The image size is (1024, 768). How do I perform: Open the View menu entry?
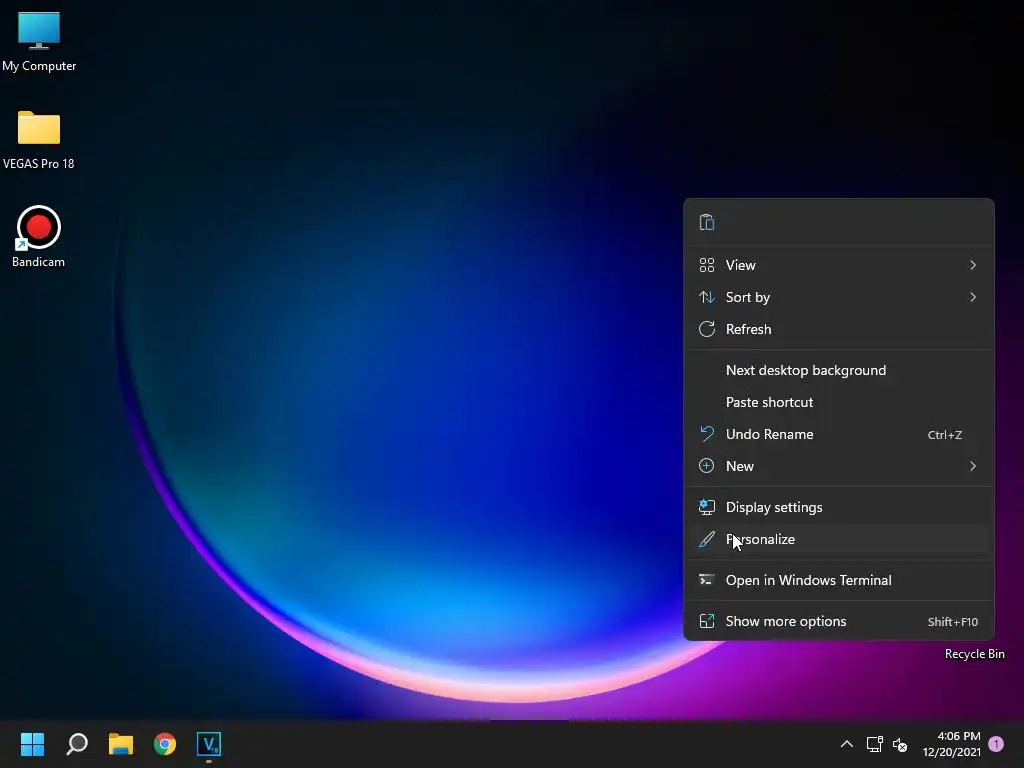pos(839,265)
